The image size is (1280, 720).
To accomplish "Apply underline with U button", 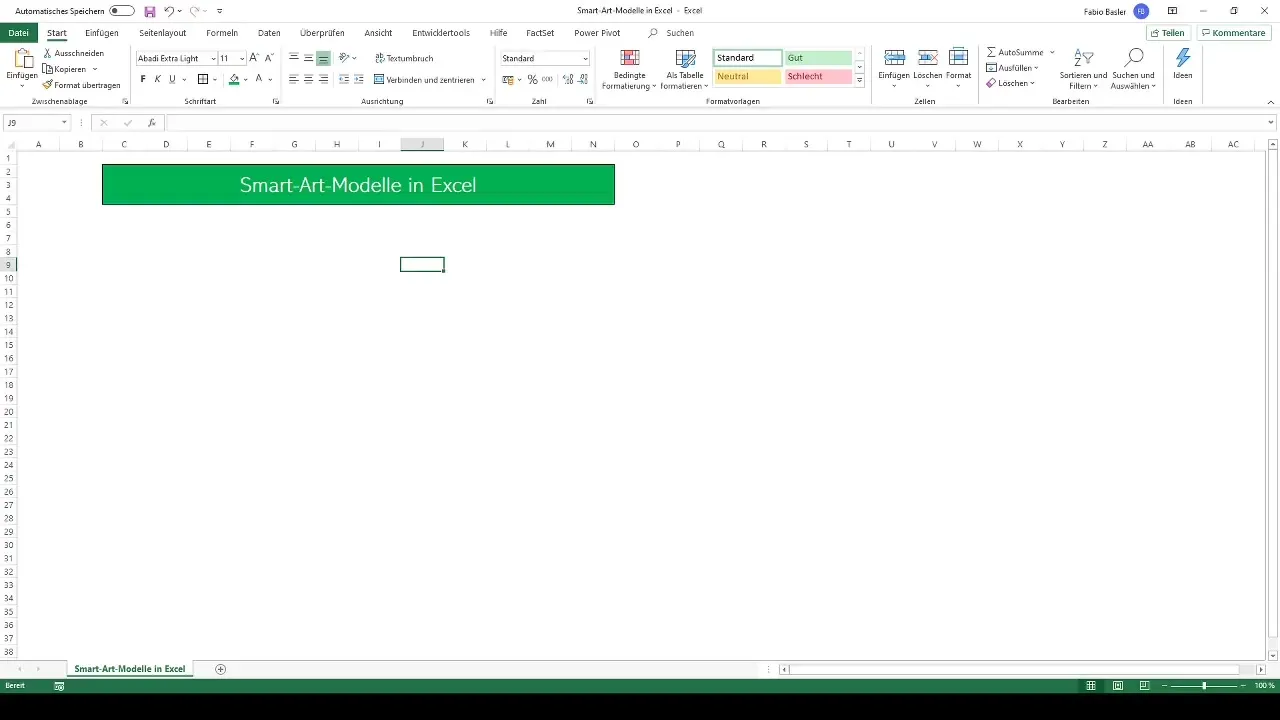I will click(172, 79).
